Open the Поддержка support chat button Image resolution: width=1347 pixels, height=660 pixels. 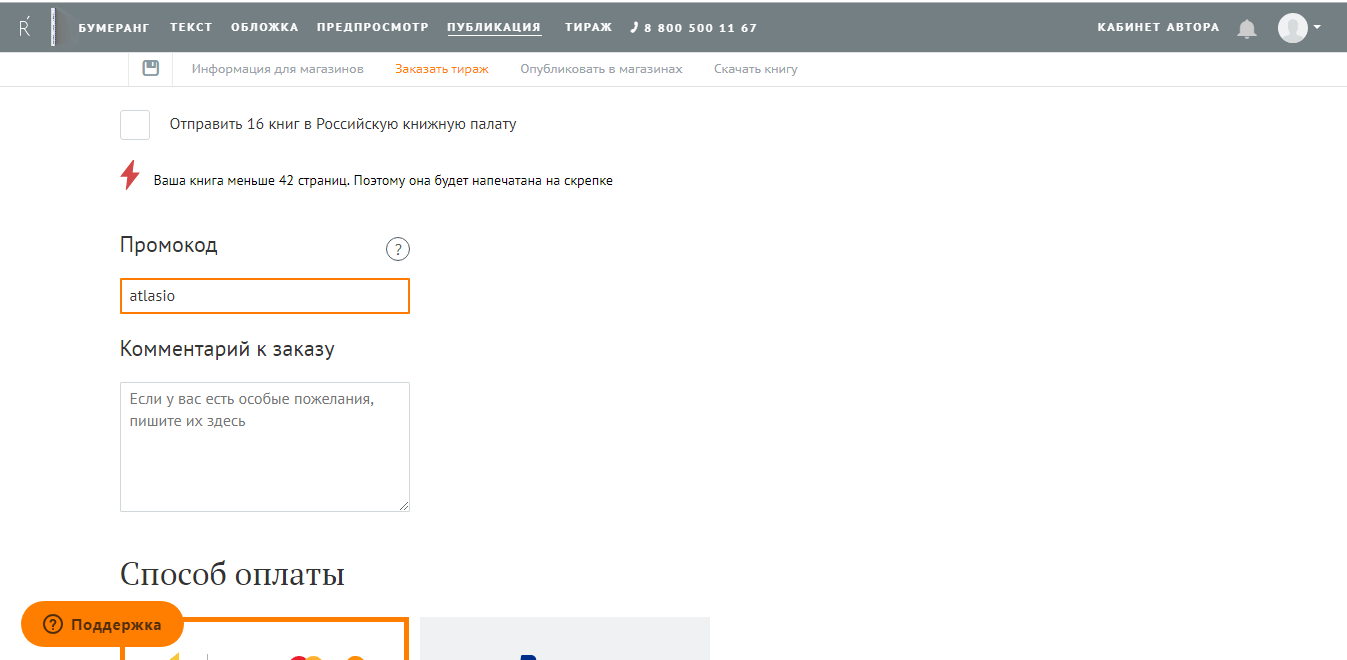tap(102, 624)
